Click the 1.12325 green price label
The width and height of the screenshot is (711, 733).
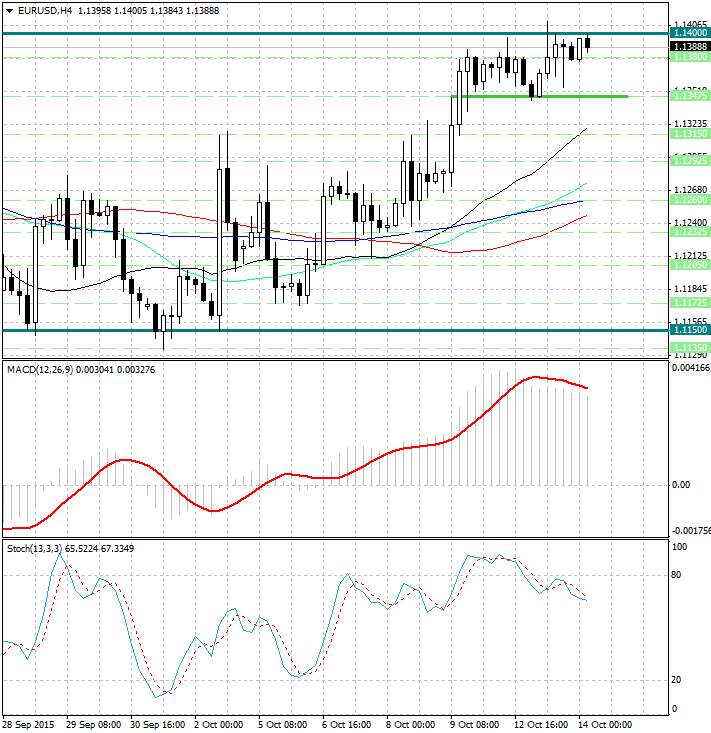[690, 232]
